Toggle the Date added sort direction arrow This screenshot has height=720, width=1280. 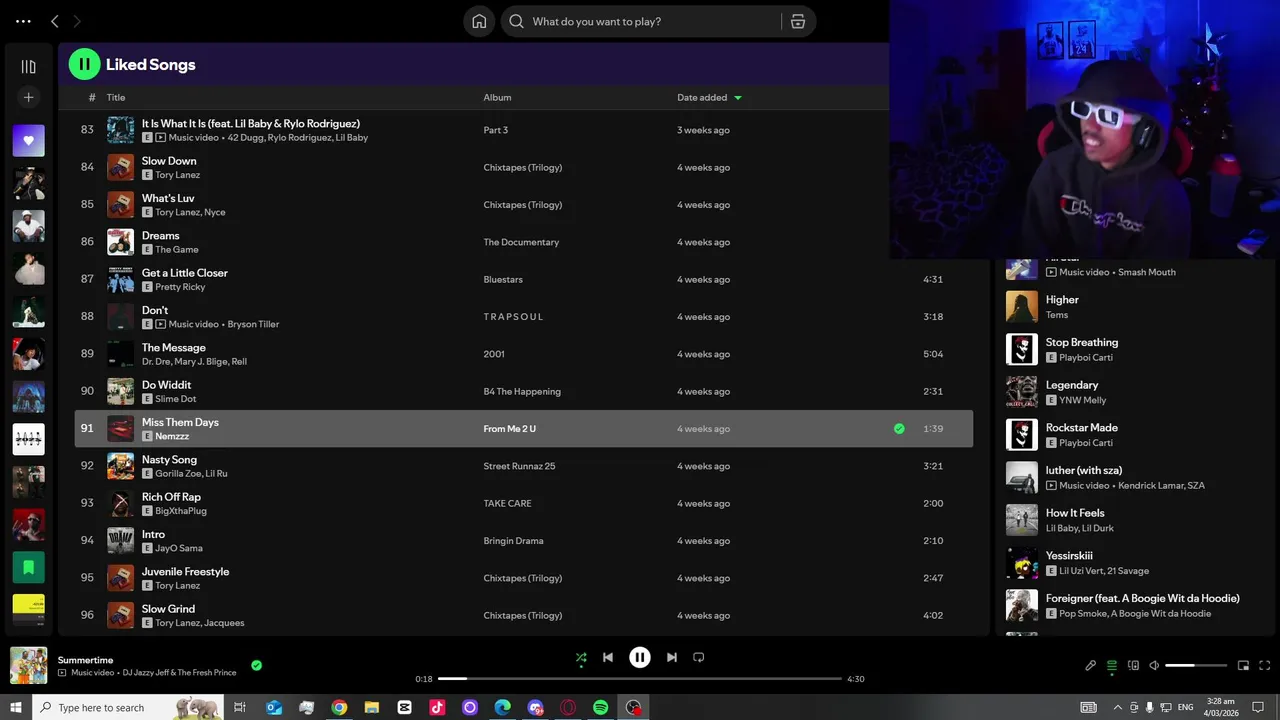(738, 97)
